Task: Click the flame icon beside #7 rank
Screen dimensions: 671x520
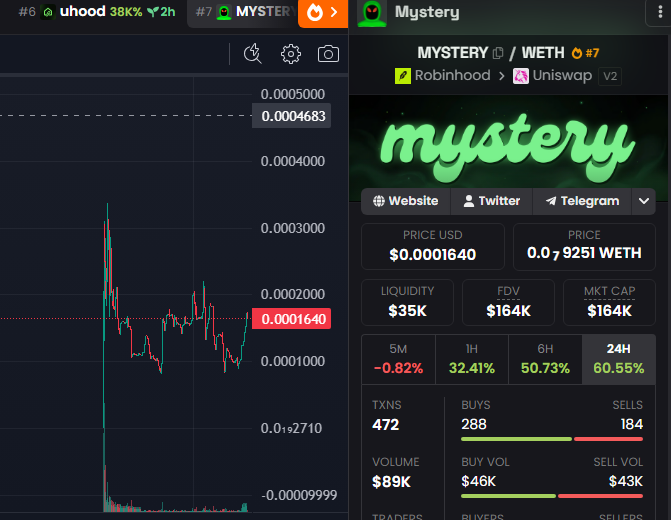Action: [x=577, y=53]
